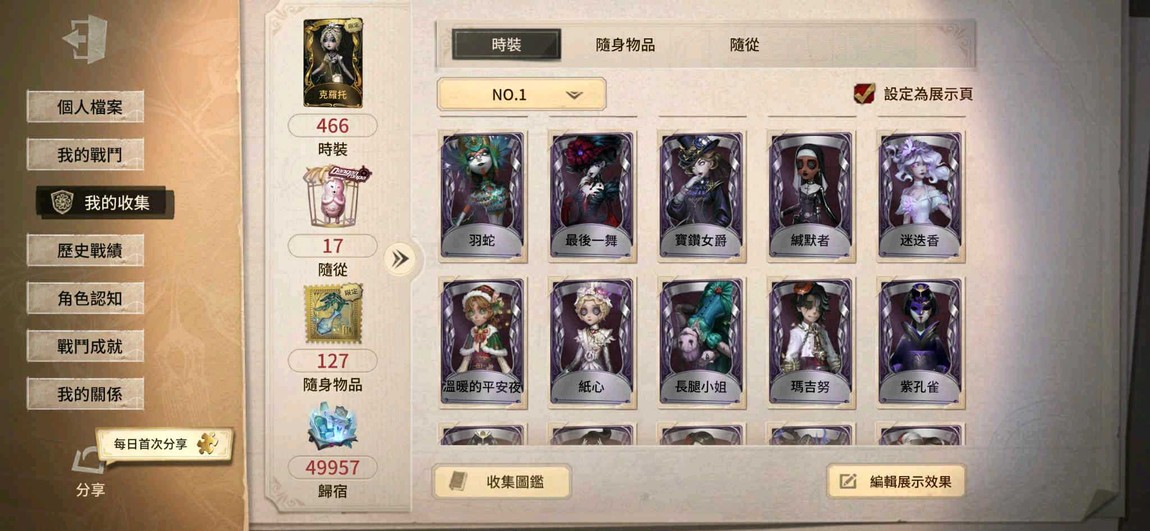Switch to the 隨從 tab
Screen dimensions: 1150x531
point(744,45)
